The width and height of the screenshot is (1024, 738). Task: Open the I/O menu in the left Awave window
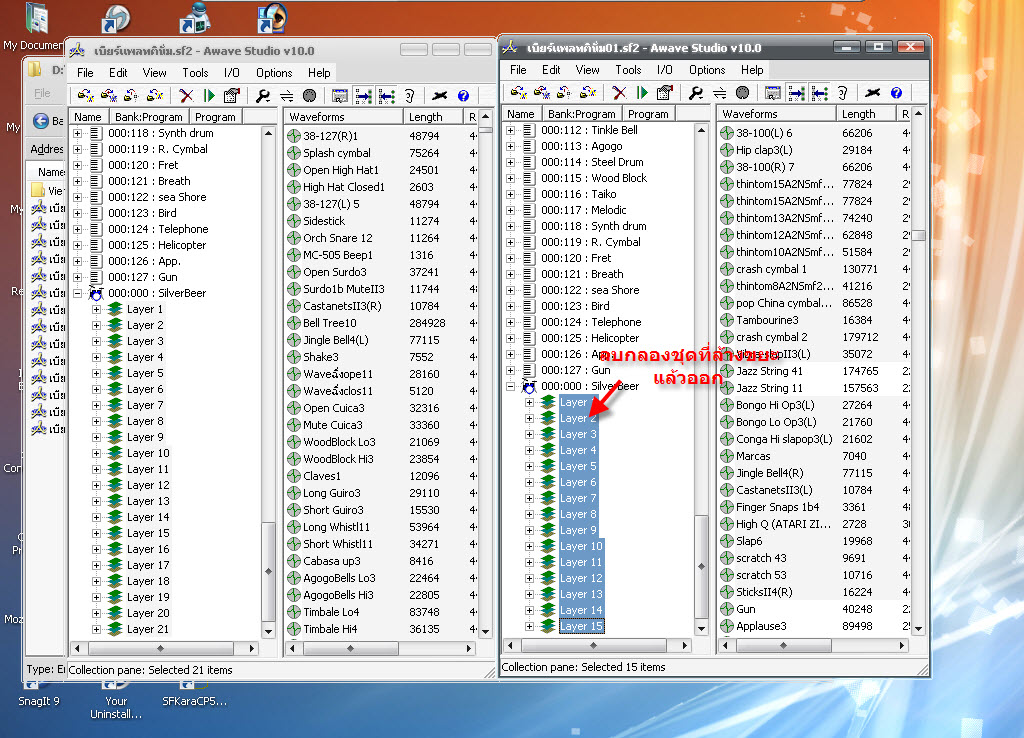point(231,73)
